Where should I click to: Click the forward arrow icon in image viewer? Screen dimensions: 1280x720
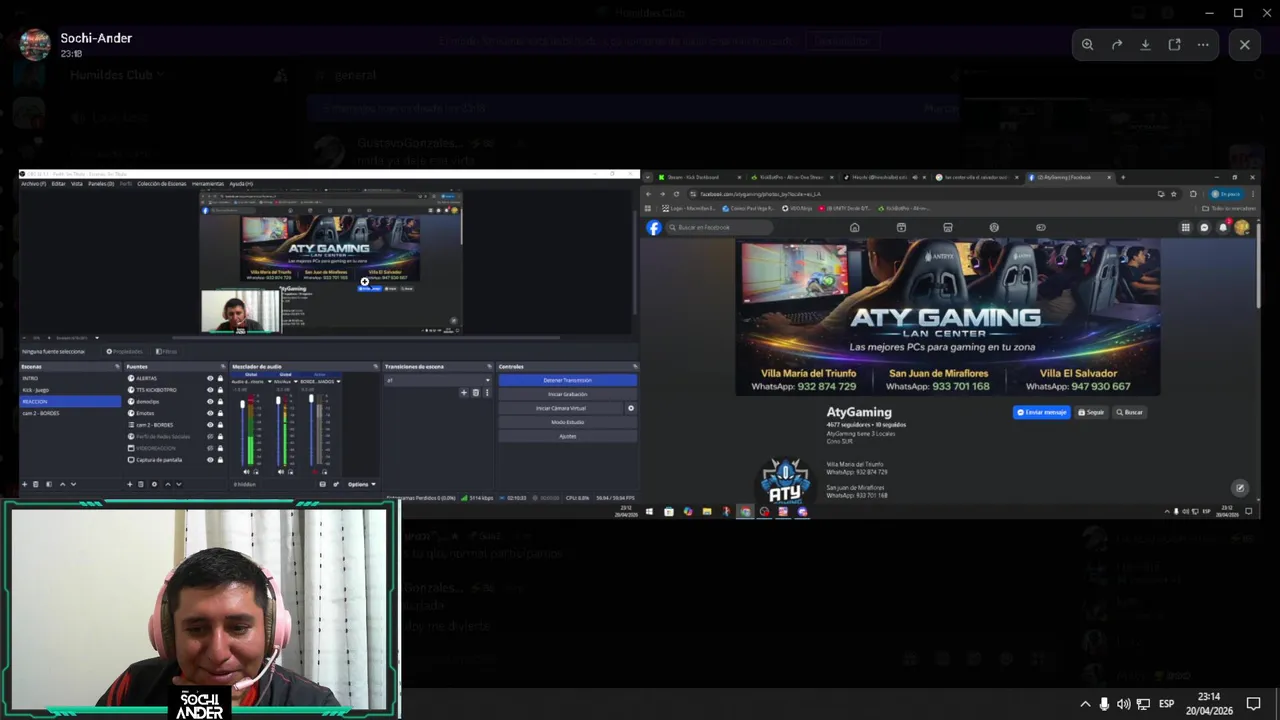coord(1117,45)
